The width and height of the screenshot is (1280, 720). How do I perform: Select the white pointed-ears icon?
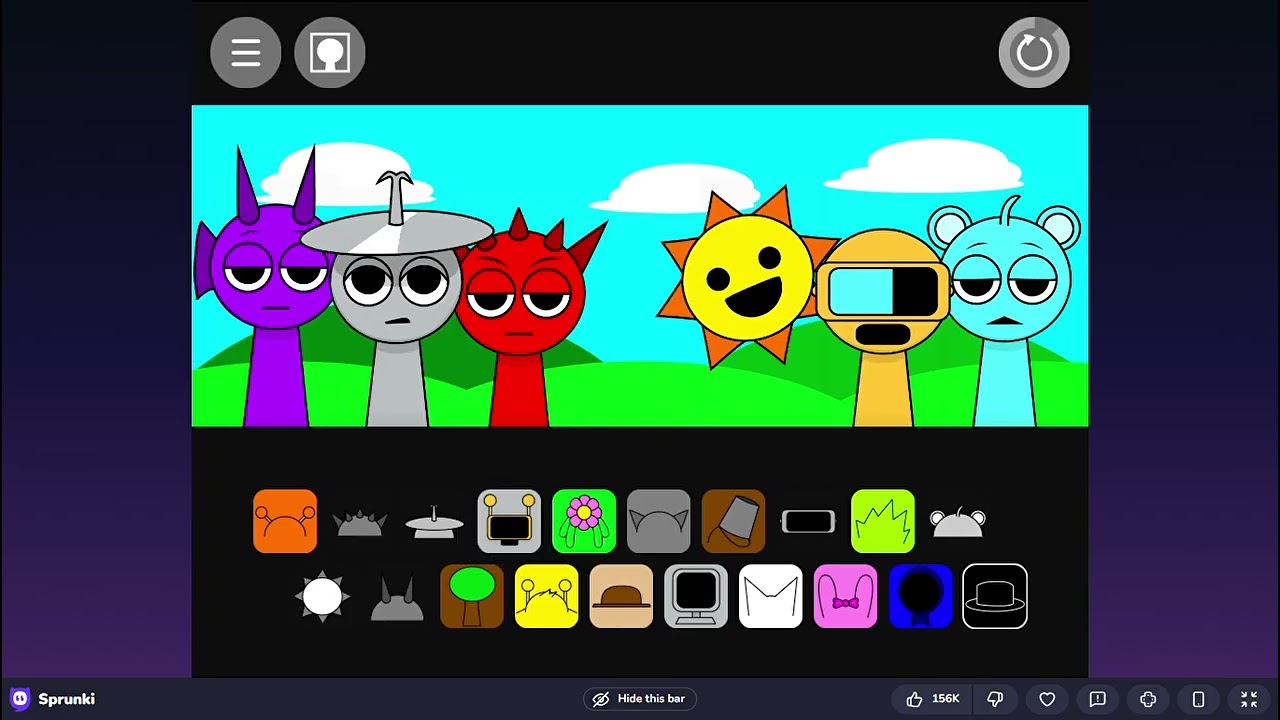click(x=770, y=596)
